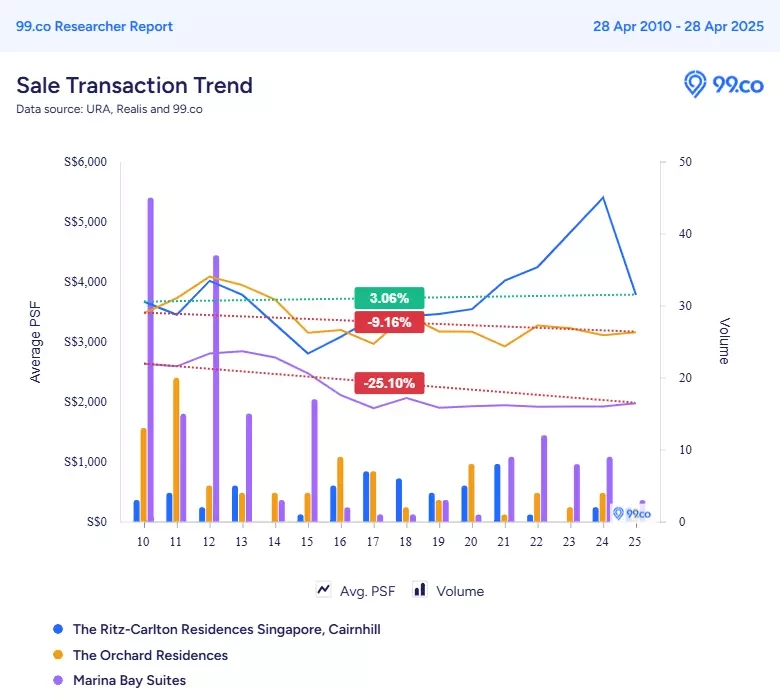Click the blue line peak at year 24
The width and height of the screenshot is (780, 700).
point(603,198)
